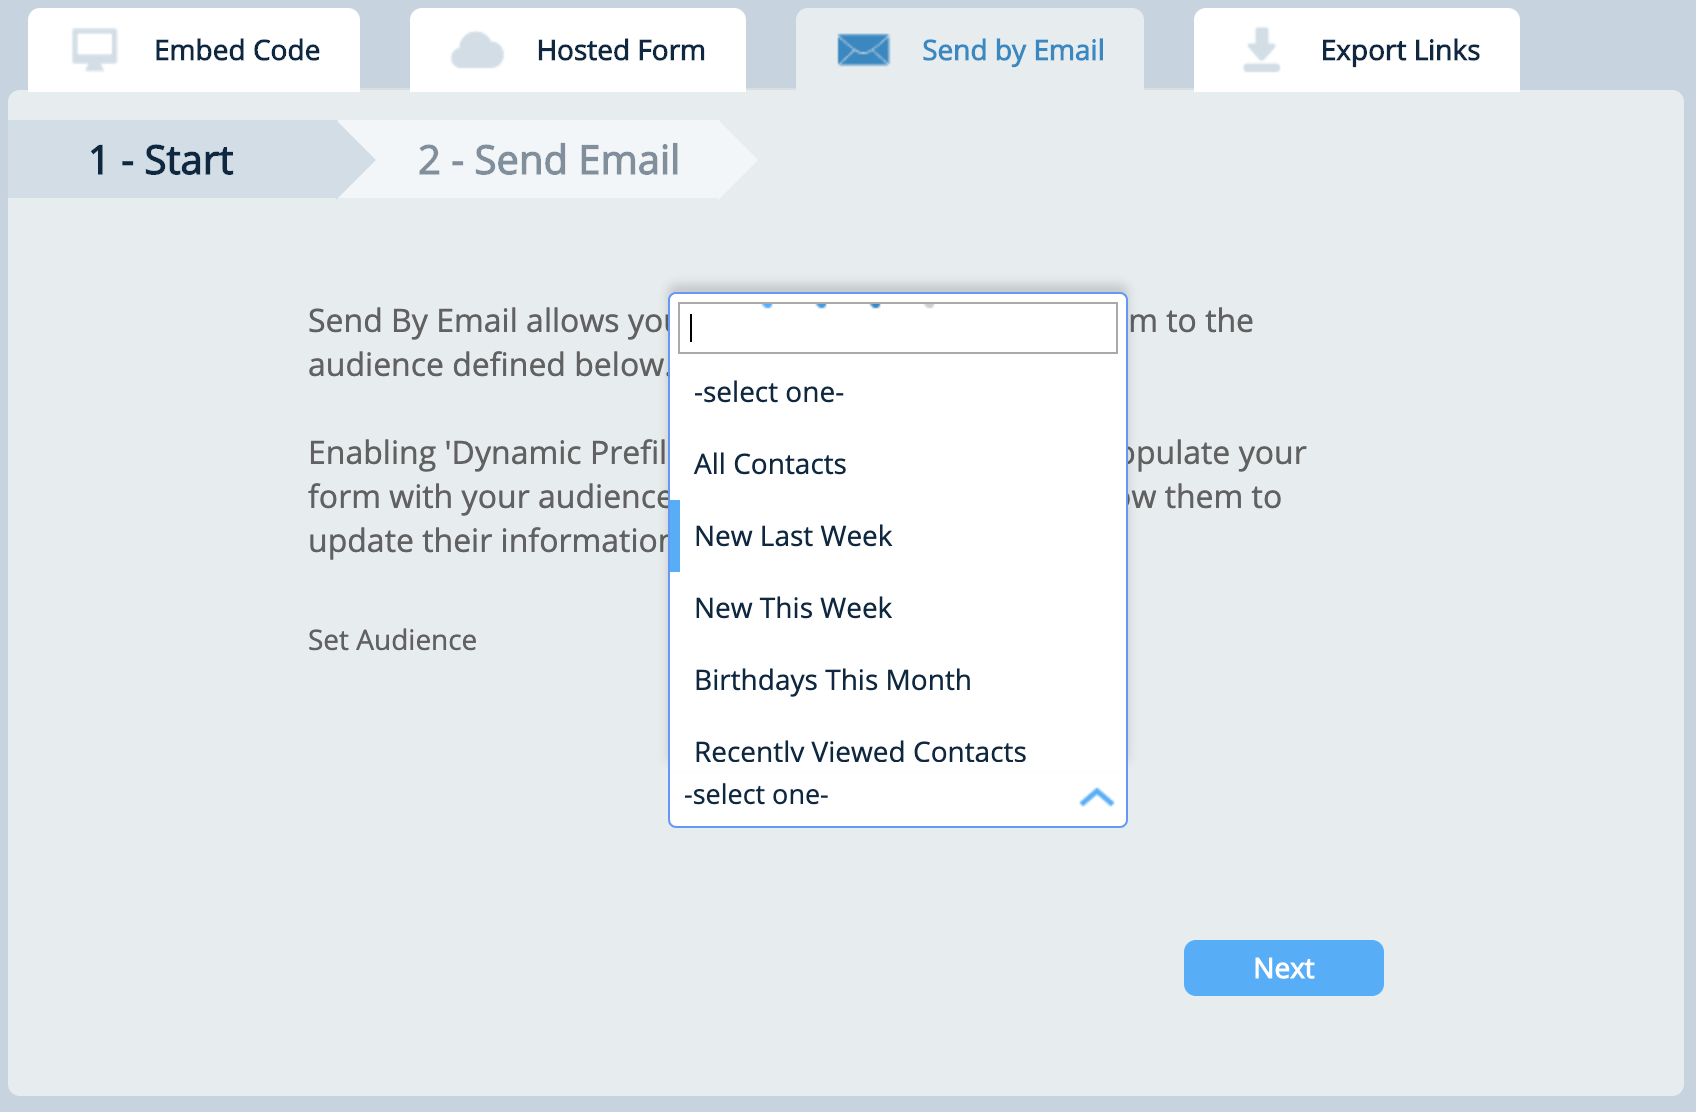The image size is (1696, 1112).
Task: Go to the 2 - Send Email step
Action: 548,159
